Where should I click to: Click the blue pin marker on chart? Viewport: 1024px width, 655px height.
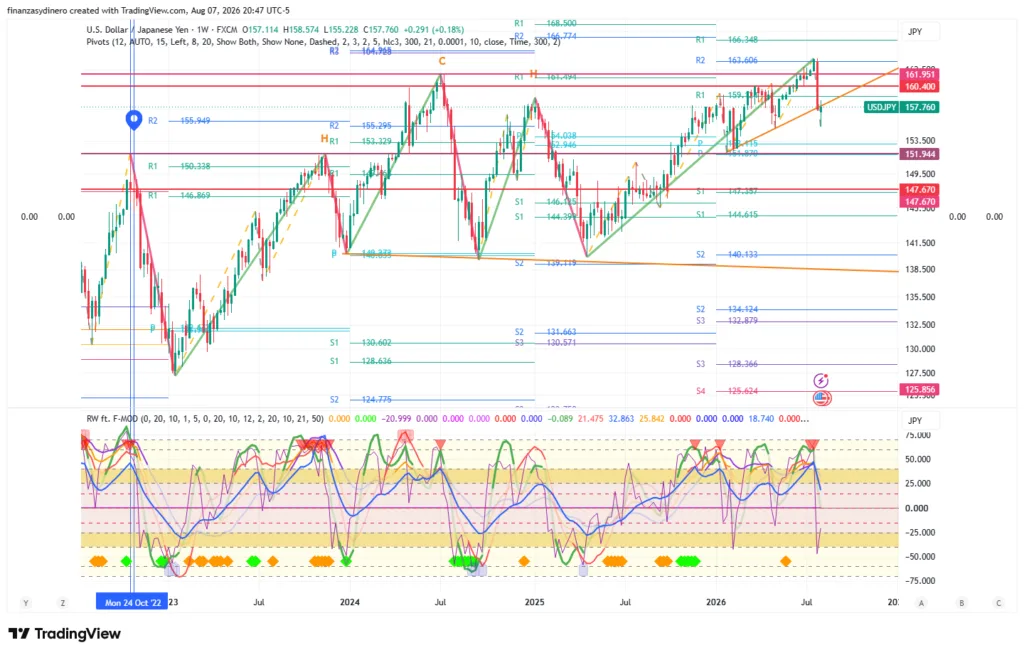click(x=133, y=120)
